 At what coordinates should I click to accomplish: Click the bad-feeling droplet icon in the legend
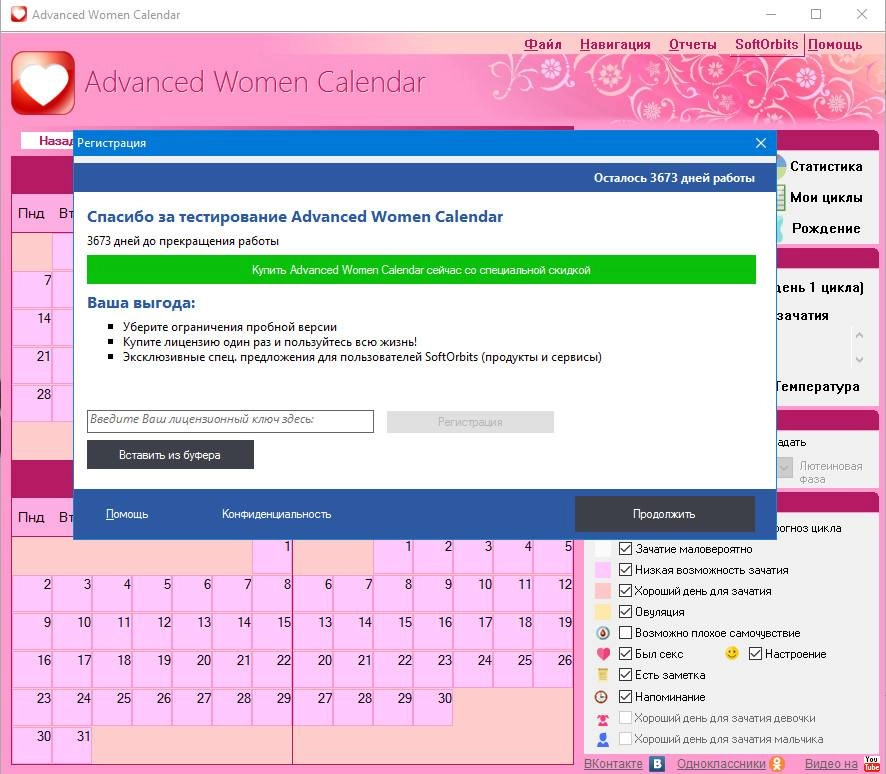(x=603, y=633)
